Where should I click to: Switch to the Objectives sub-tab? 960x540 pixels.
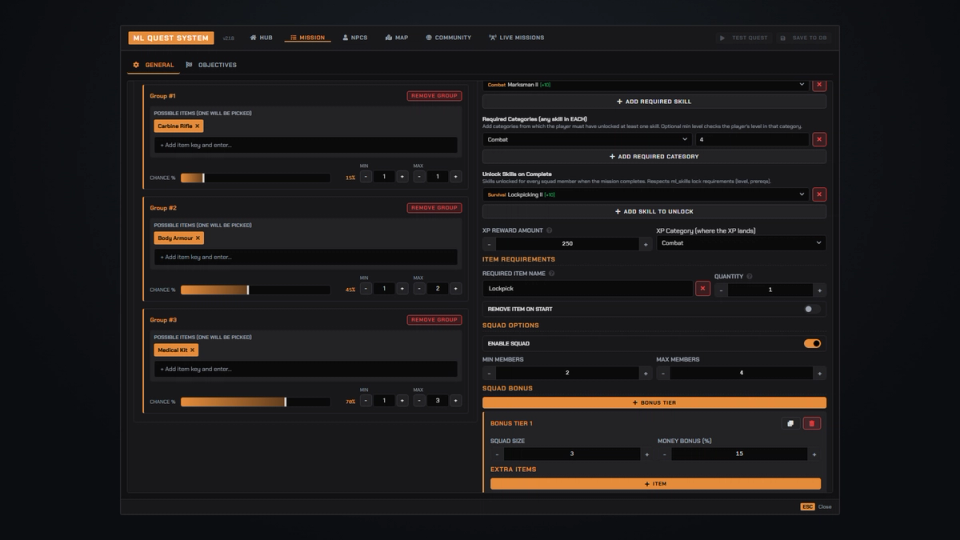211,64
